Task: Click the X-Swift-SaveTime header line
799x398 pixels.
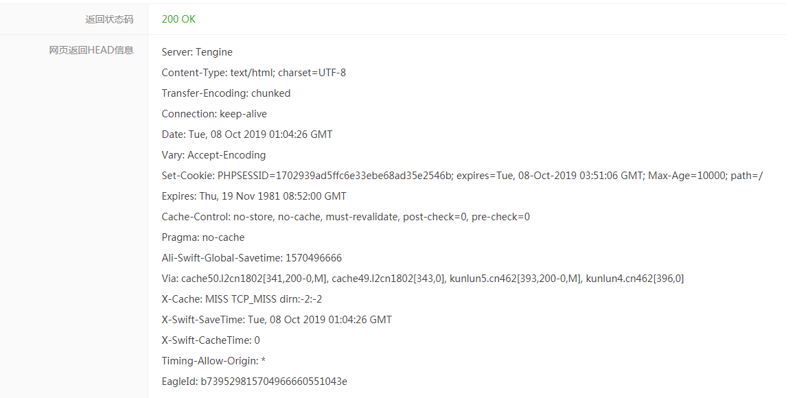Action: [277, 320]
